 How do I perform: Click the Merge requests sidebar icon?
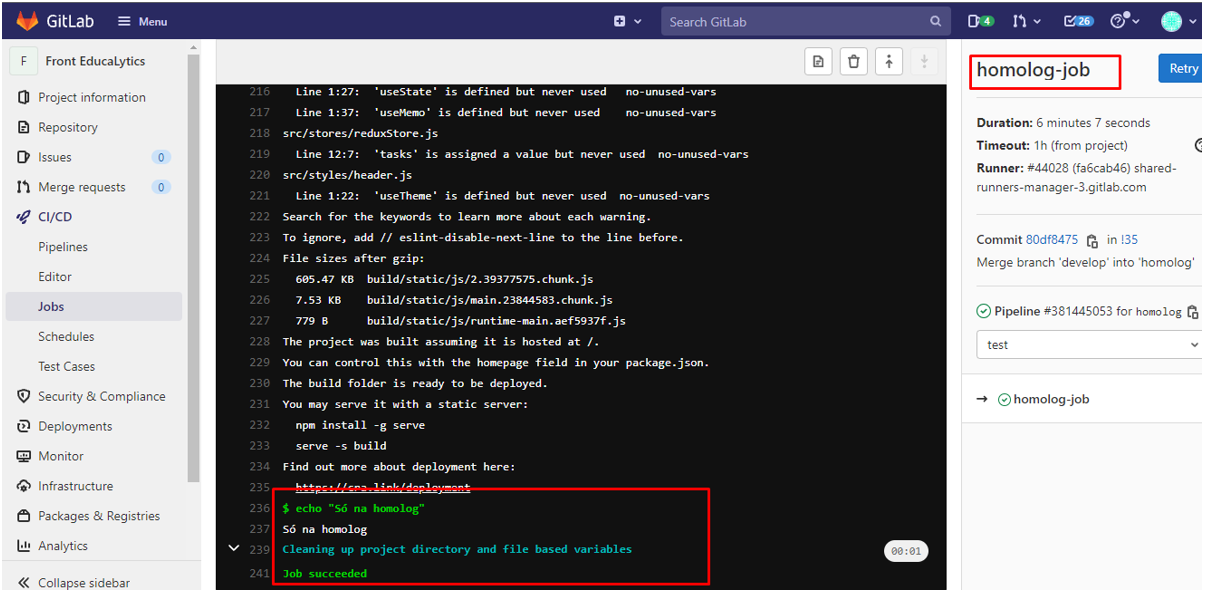point(24,187)
